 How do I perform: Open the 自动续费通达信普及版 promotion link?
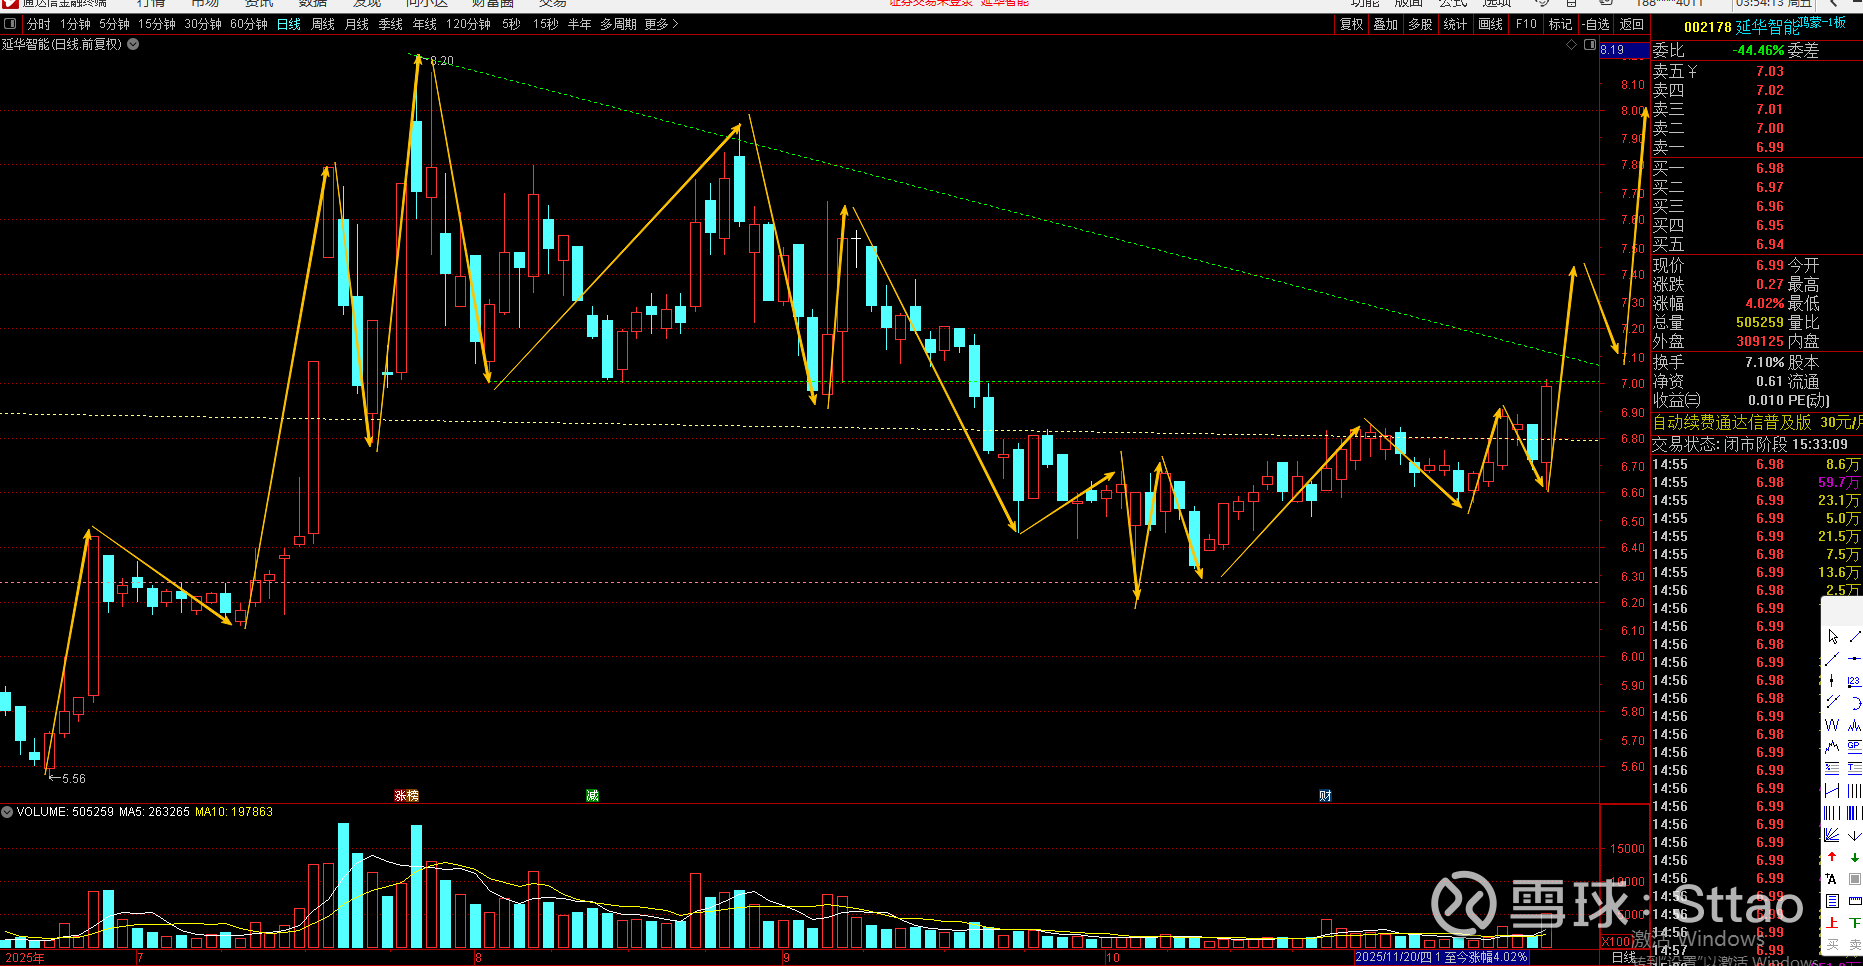click(x=1732, y=423)
